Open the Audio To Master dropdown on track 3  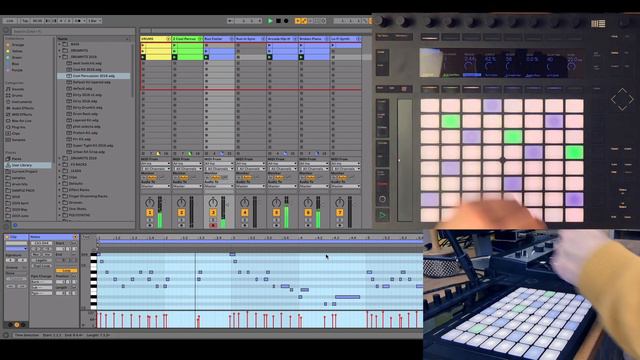[219, 186]
